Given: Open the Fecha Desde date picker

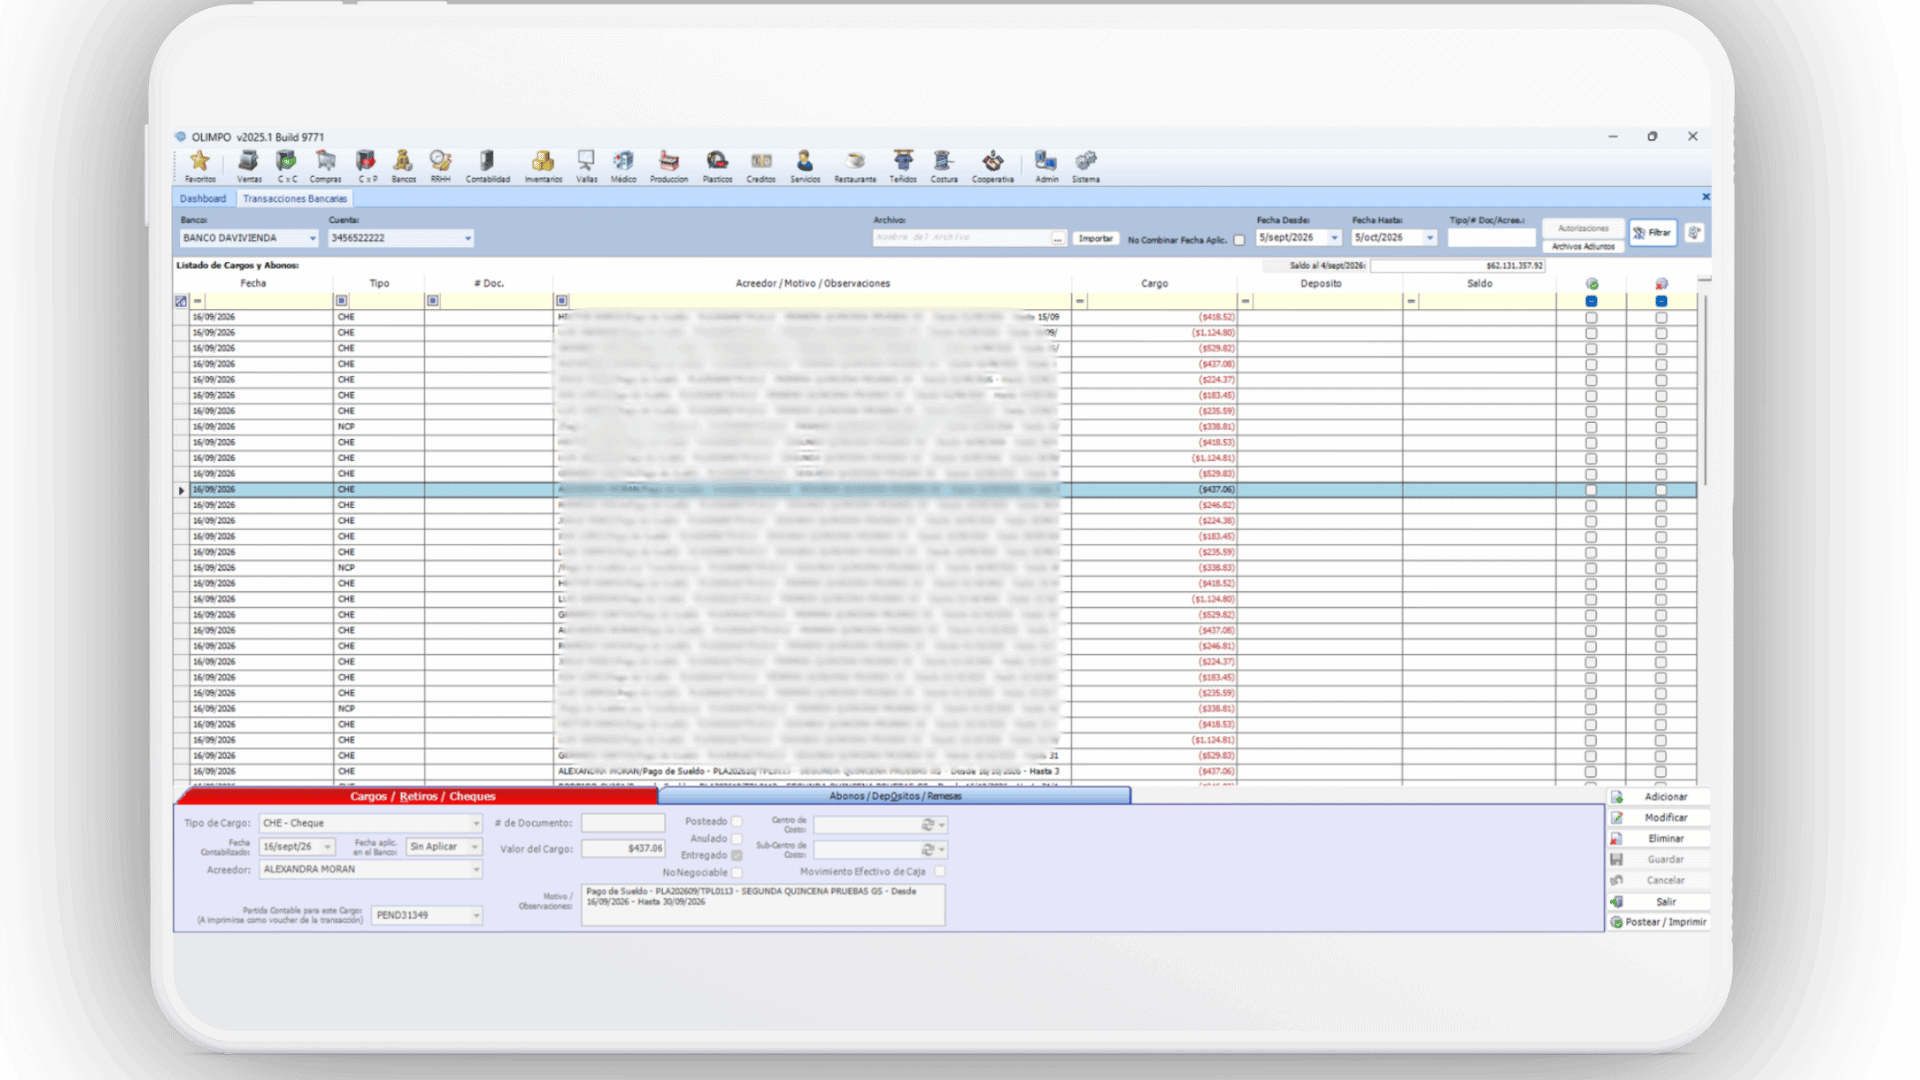Looking at the screenshot, I should tap(1334, 238).
